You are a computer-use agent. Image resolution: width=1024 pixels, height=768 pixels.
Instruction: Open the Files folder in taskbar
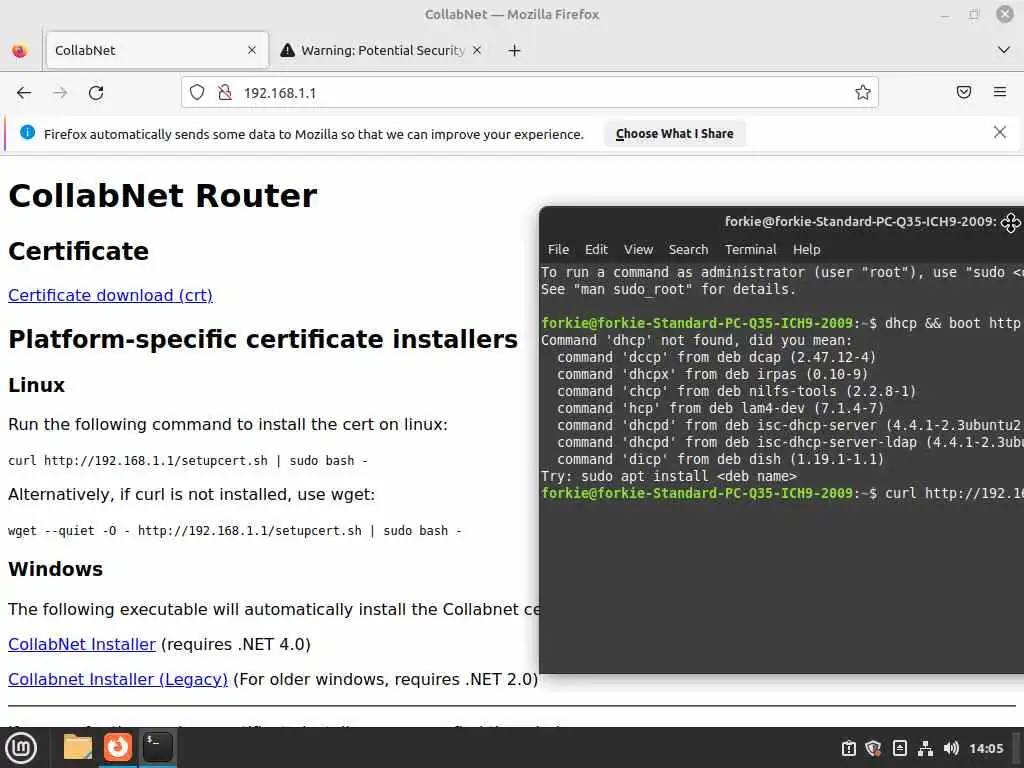pyautogui.click(x=78, y=747)
